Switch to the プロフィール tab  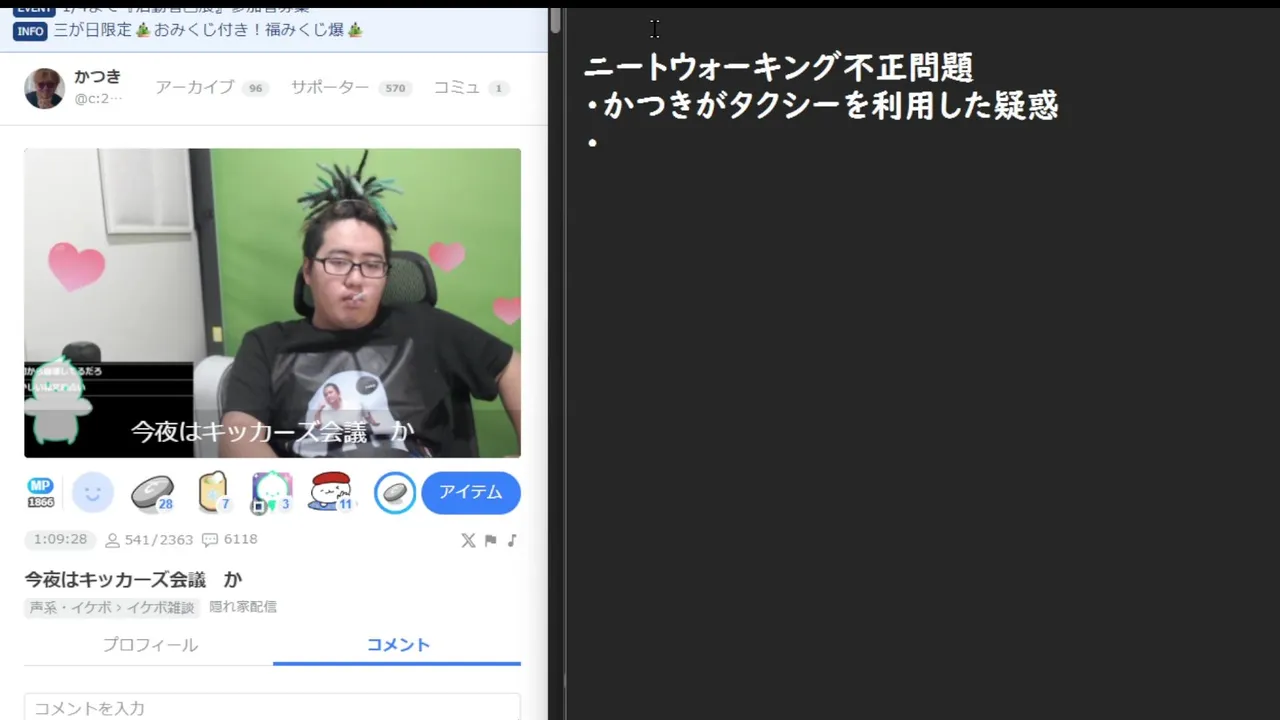click(149, 645)
